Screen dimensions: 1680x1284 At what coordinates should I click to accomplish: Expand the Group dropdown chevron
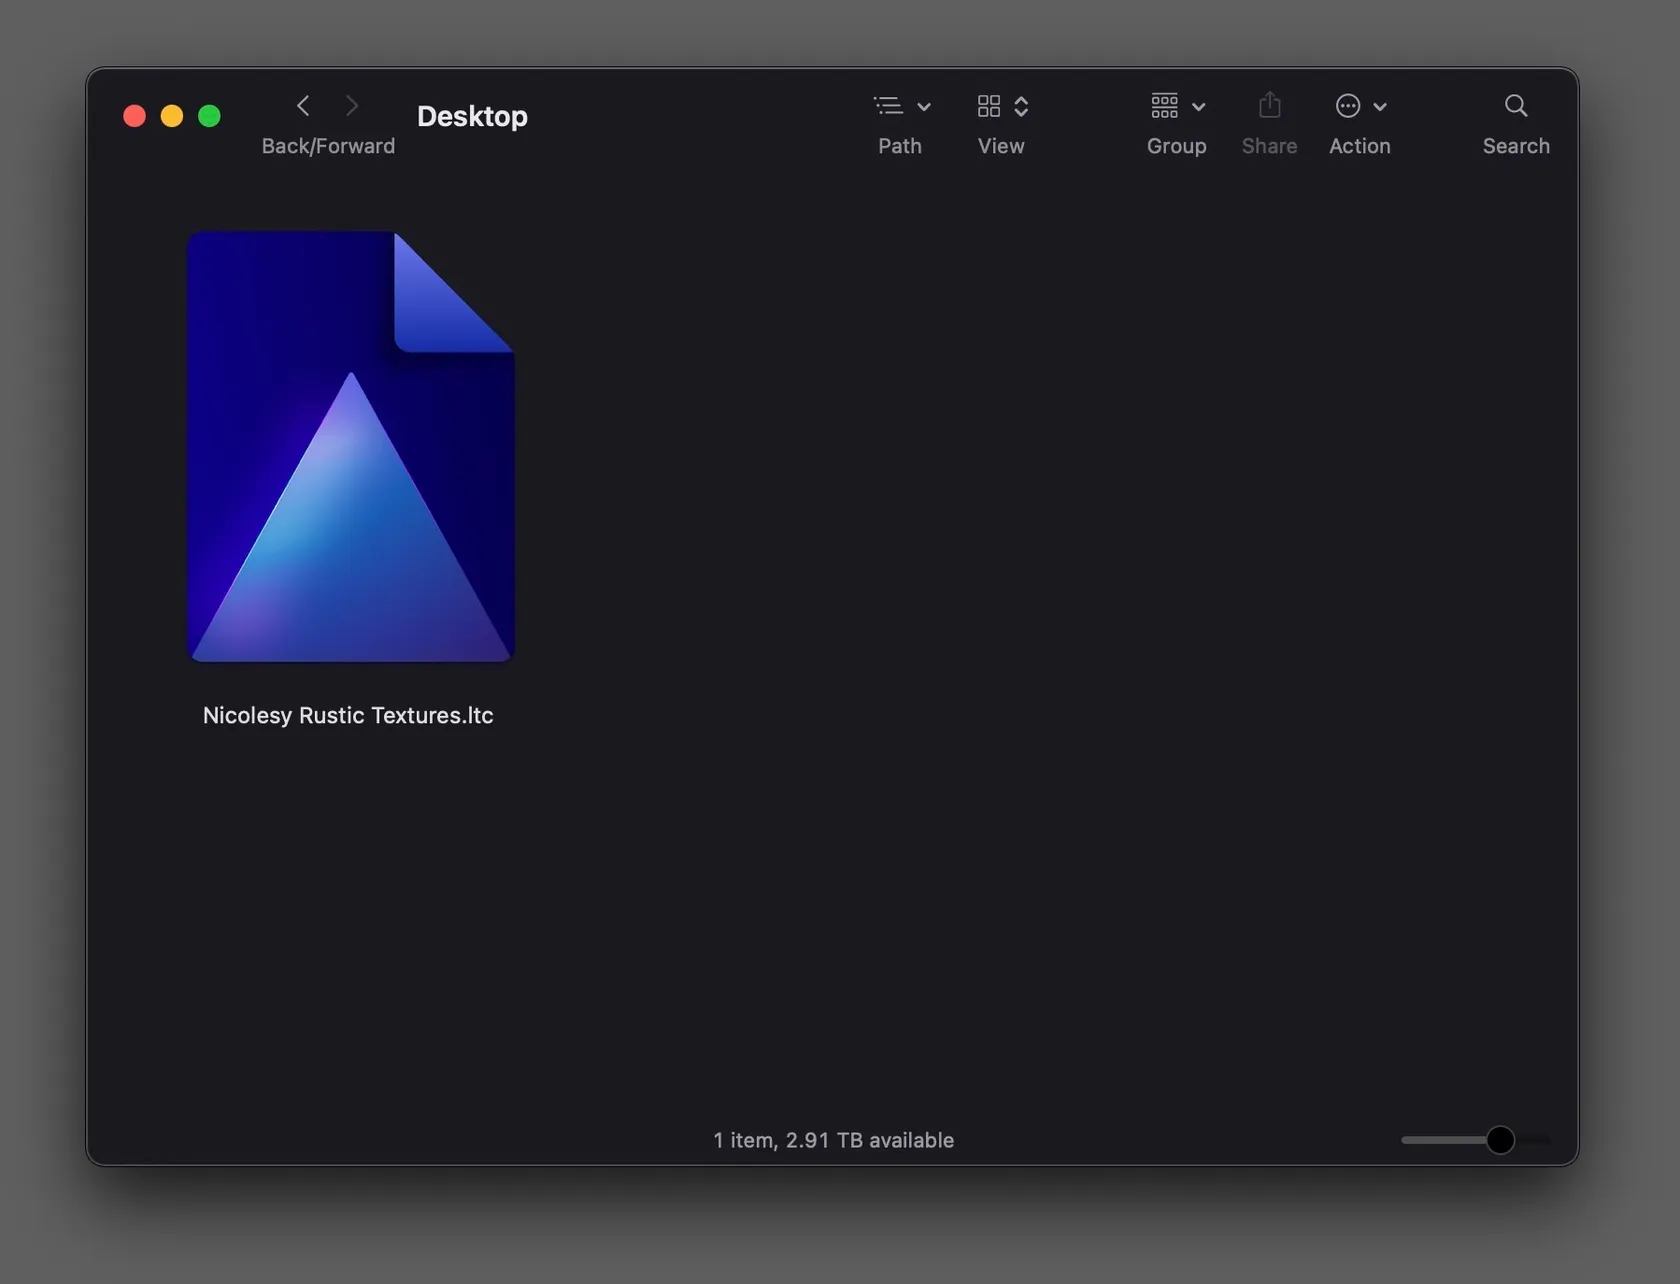coord(1199,107)
